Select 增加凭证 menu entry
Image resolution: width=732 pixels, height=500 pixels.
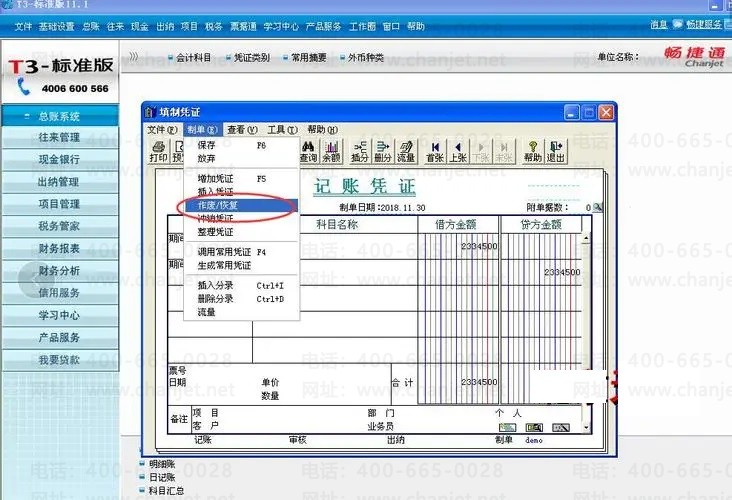(241, 179)
